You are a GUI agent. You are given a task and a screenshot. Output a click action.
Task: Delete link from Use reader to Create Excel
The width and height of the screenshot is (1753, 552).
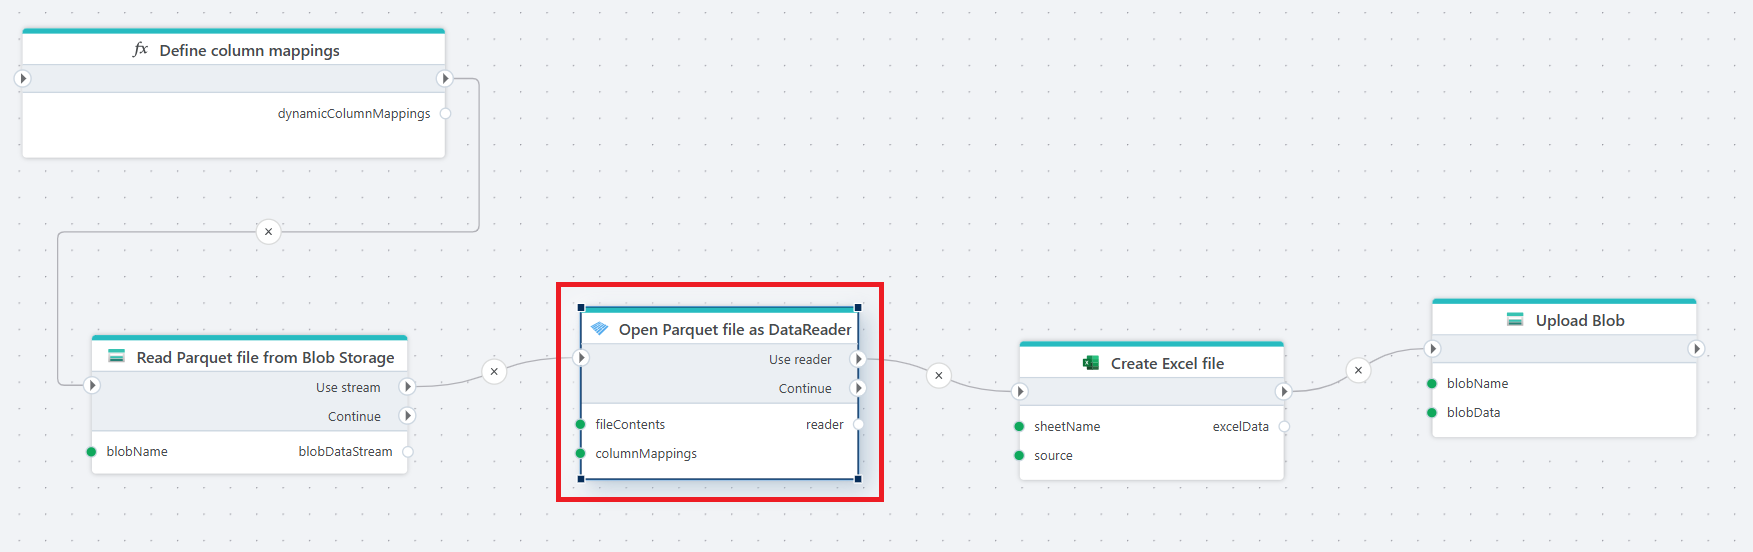tap(938, 376)
